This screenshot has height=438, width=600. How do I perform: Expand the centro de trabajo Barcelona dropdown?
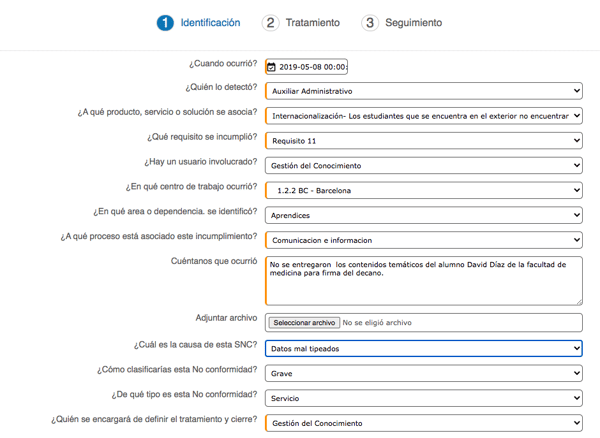[x=424, y=190]
